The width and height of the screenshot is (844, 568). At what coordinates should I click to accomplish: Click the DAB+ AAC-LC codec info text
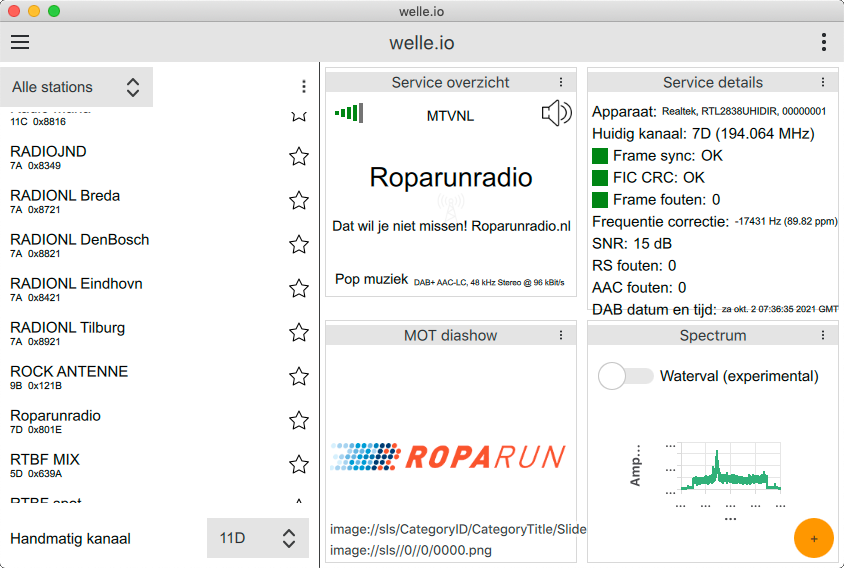(489, 282)
